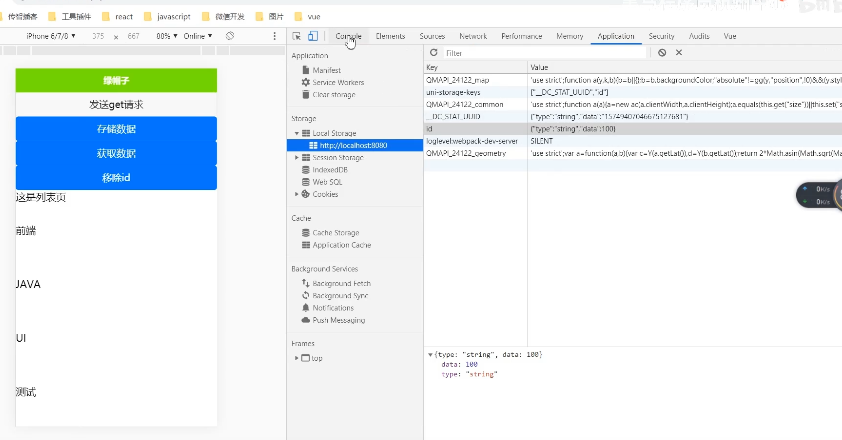Switch to the Vue tab

730,36
